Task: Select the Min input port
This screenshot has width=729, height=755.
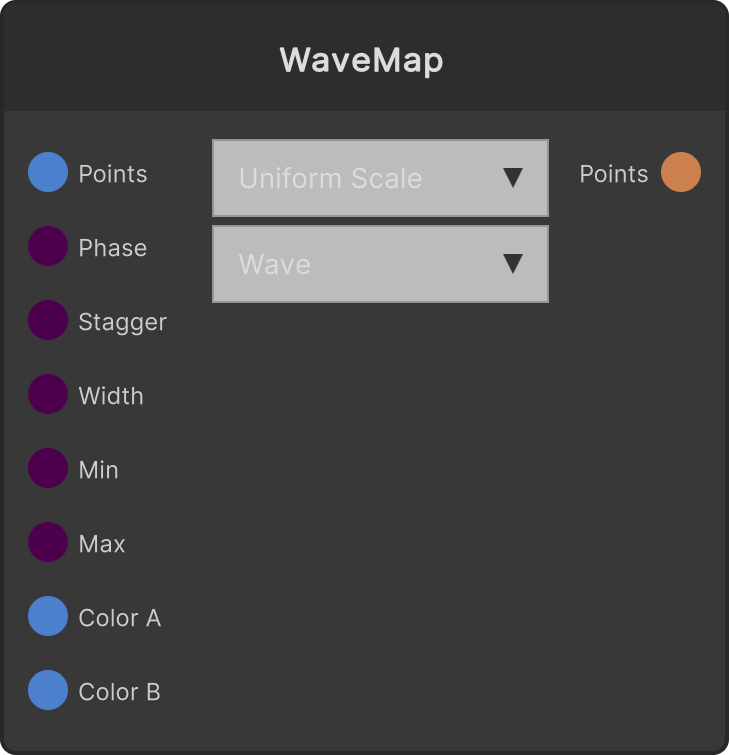Action: (48, 468)
